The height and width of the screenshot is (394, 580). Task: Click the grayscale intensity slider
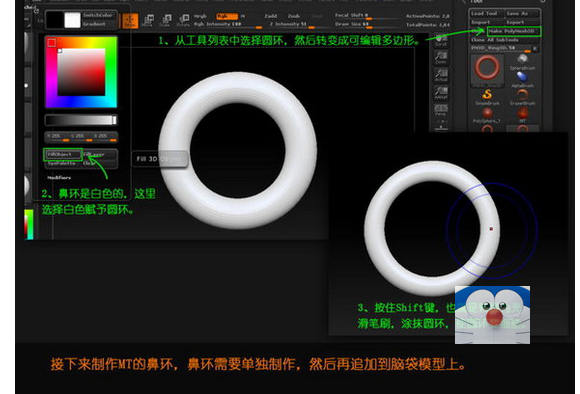coord(81,120)
